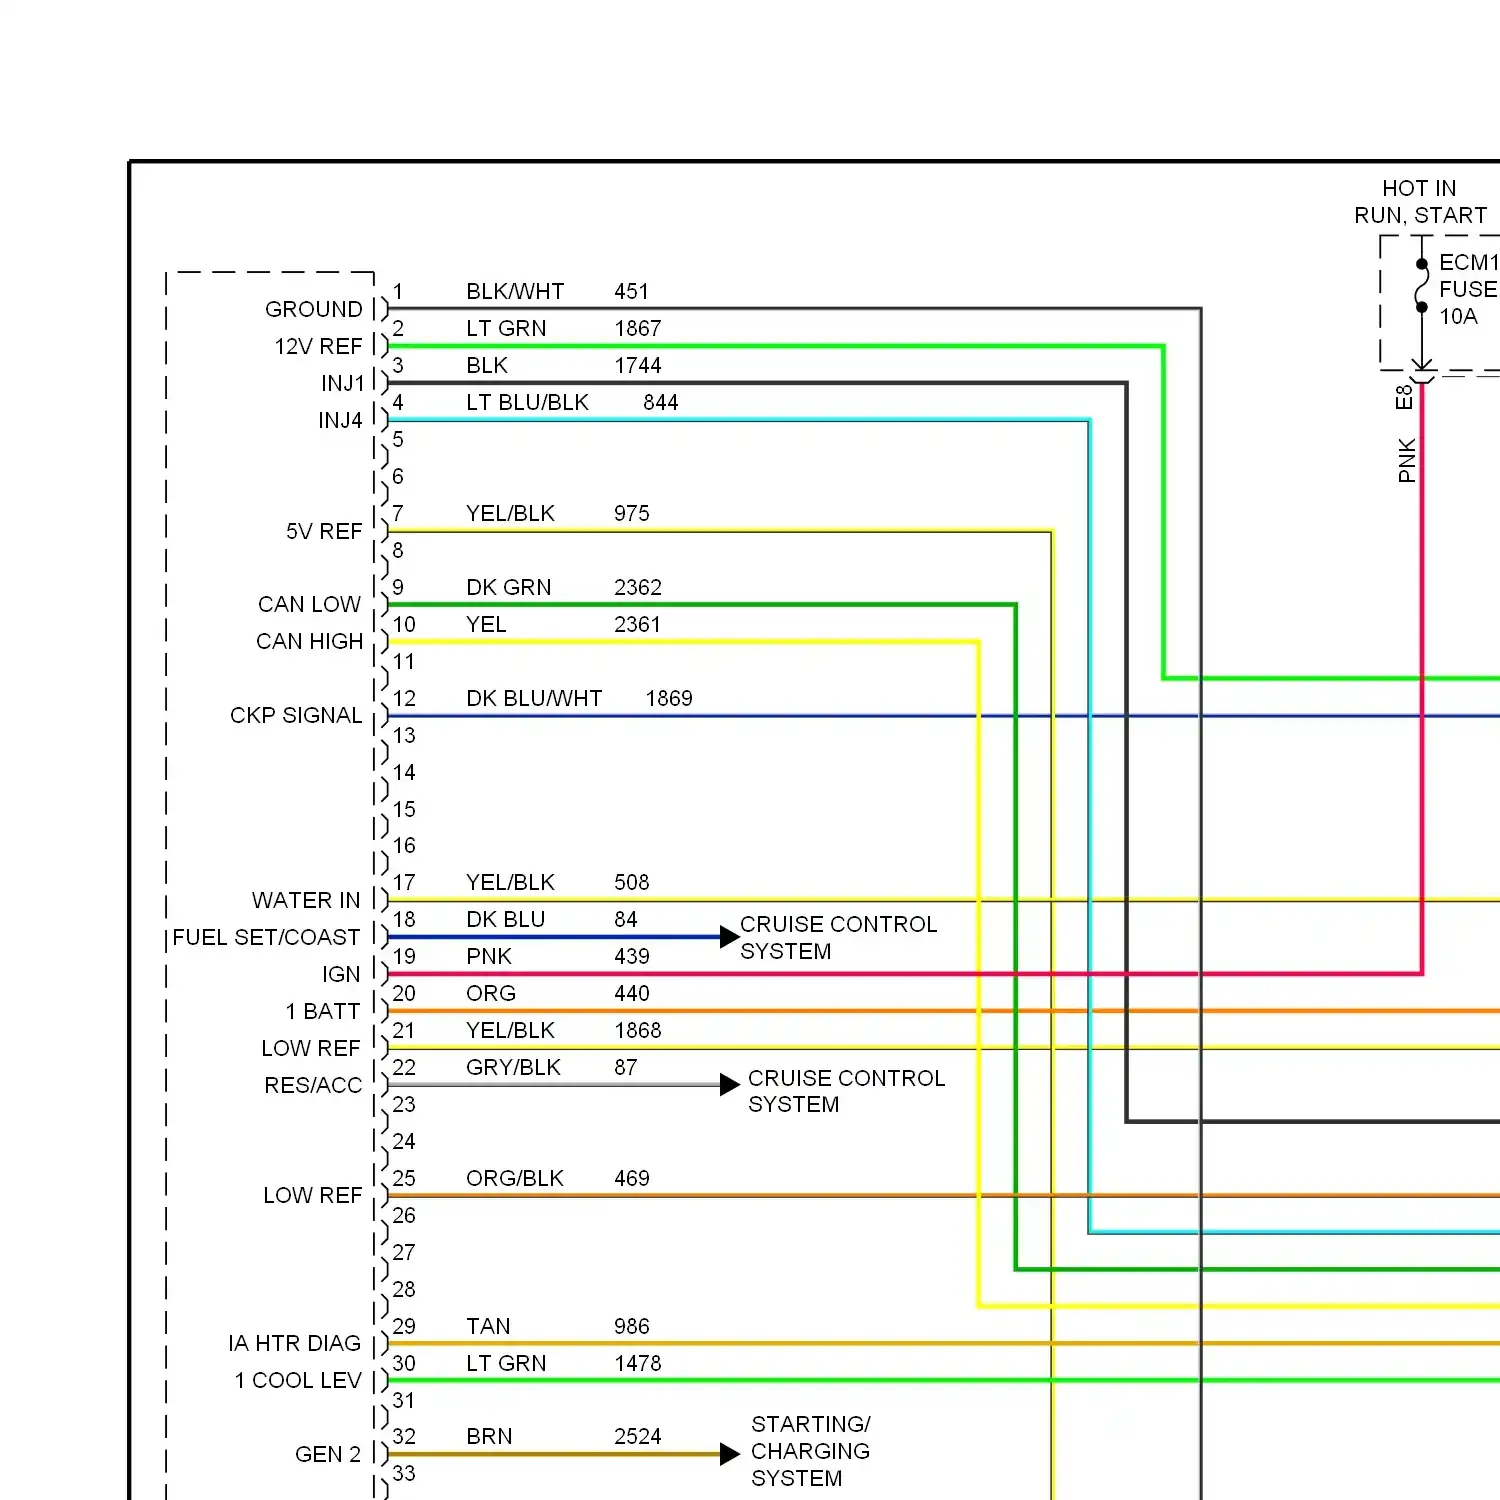Click the GROUND pin label

tap(313, 310)
